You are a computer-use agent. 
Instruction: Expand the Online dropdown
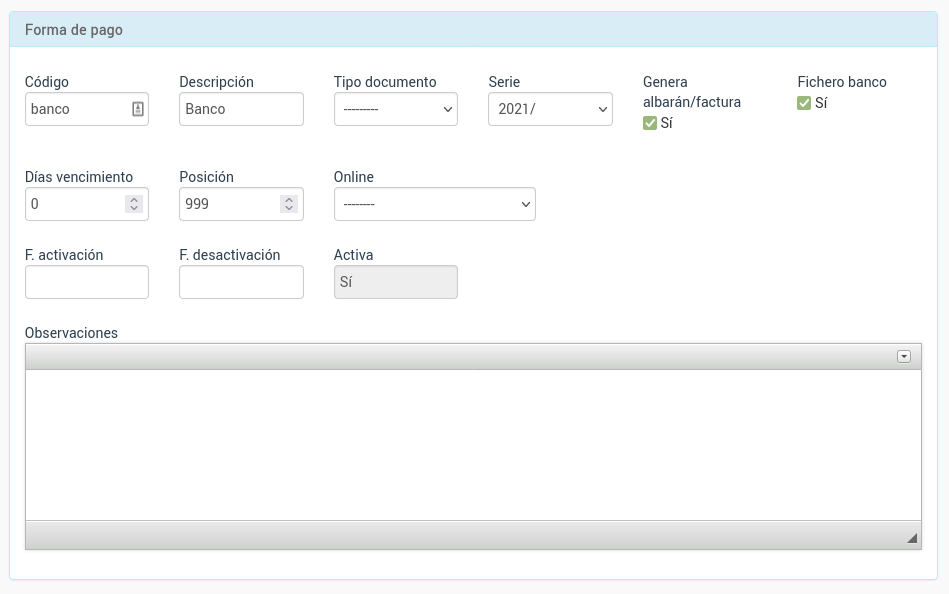(435, 204)
